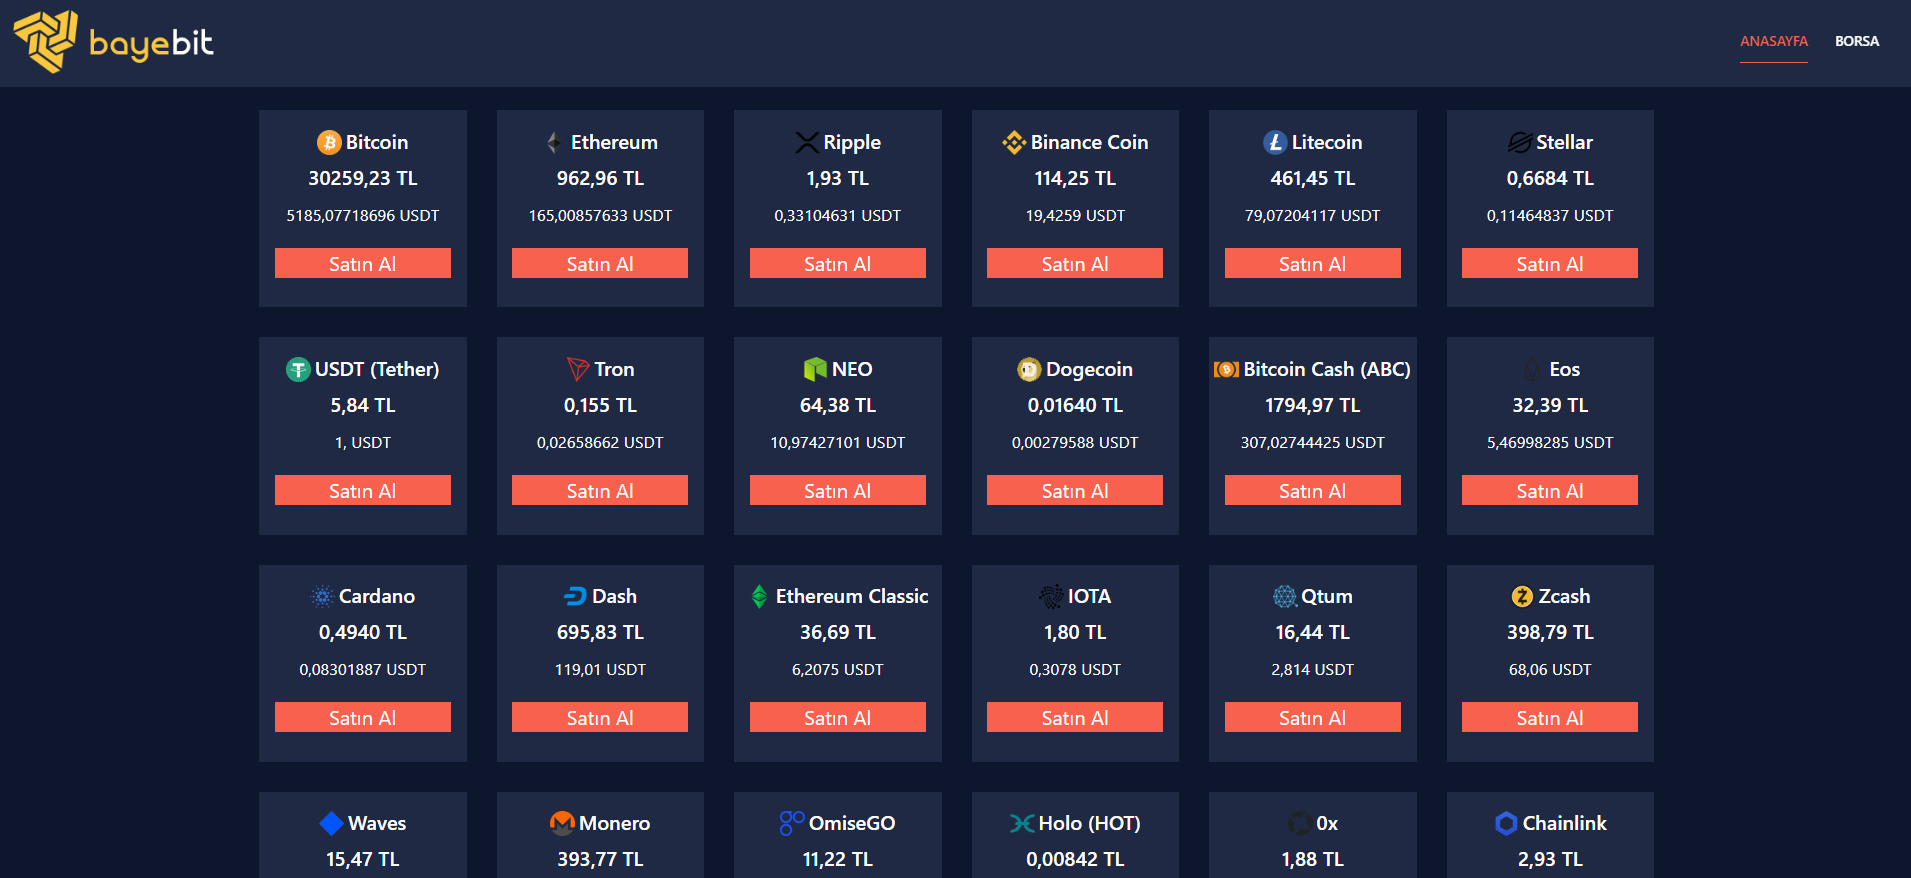The image size is (1911, 878).
Task: Click Zcash price 398,79 TL
Action: tap(1550, 632)
